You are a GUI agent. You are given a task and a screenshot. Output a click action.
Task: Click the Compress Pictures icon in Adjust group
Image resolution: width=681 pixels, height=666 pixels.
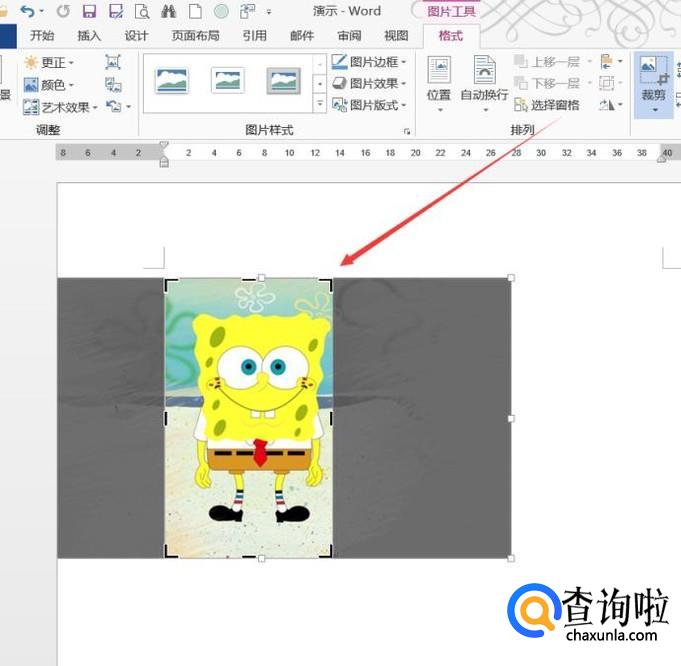click(113, 63)
